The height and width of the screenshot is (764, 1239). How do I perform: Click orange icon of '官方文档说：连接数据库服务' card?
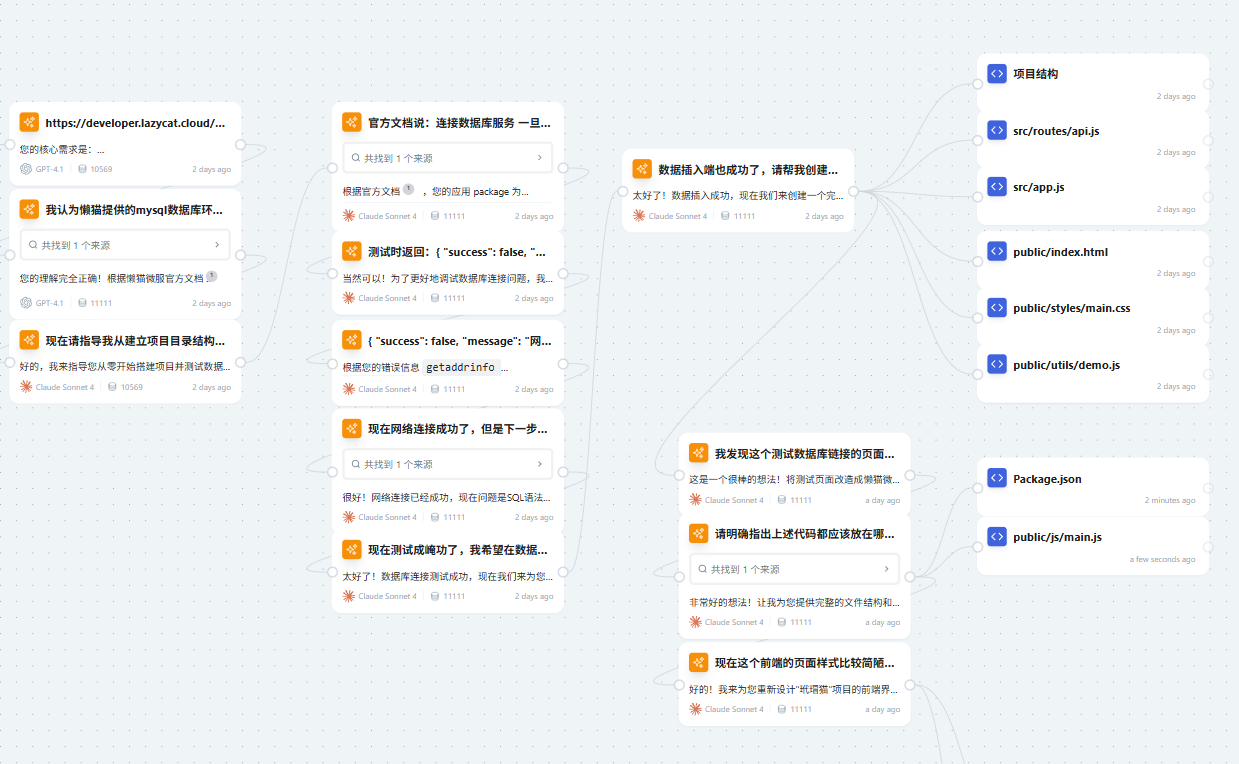point(352,122)
